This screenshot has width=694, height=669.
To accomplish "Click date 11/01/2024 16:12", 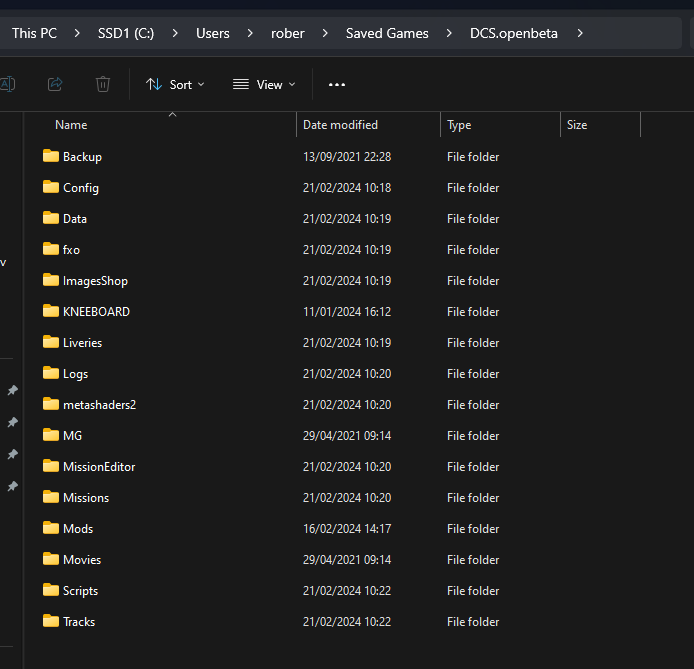I will point(347,311).
